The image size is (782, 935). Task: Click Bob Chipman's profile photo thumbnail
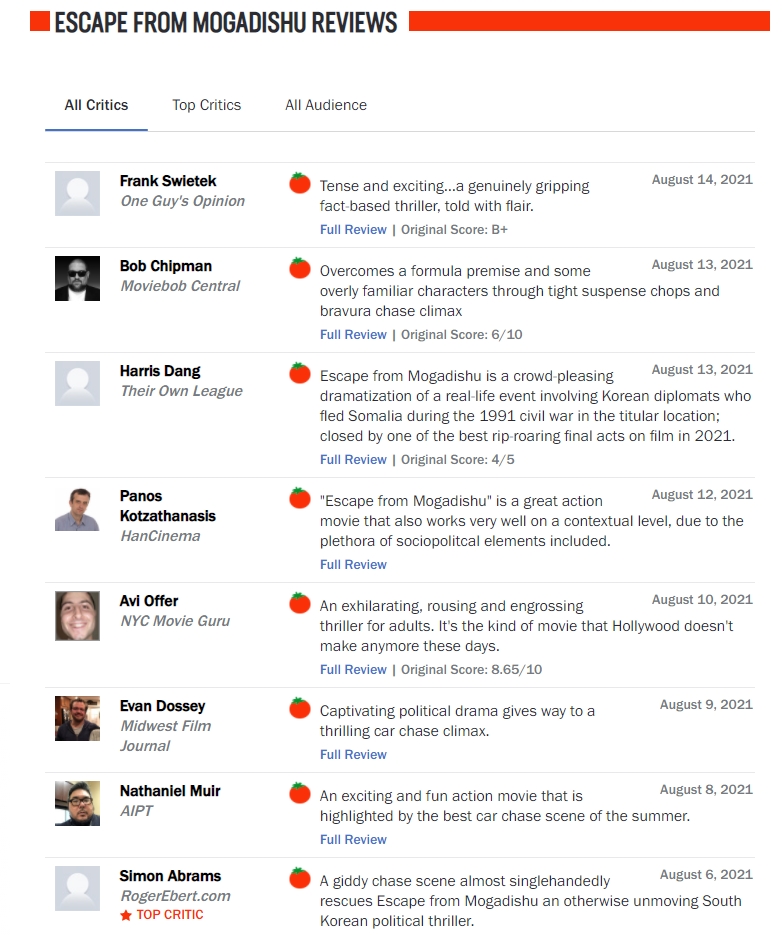point(78,278)
